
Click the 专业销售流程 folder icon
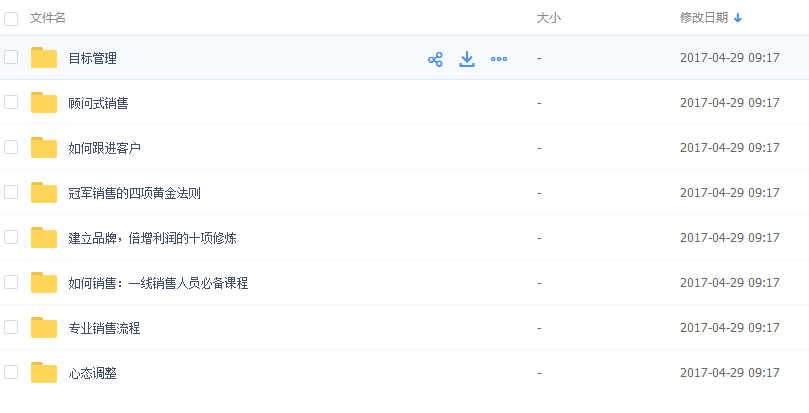[x=44, y=327]
